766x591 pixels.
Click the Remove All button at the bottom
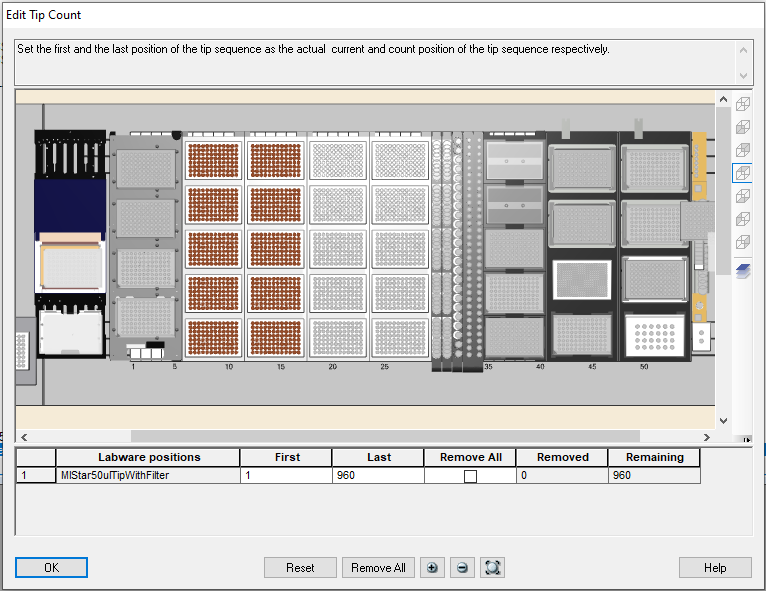coord(378,568)
